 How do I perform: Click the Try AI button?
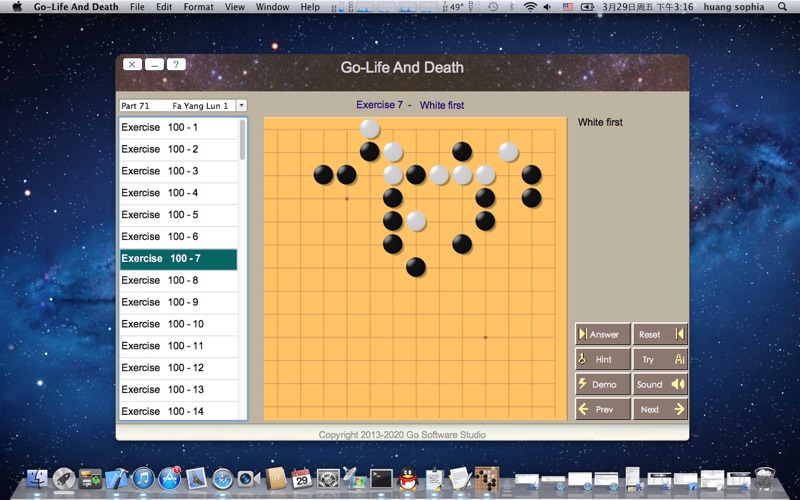(660, 359)
